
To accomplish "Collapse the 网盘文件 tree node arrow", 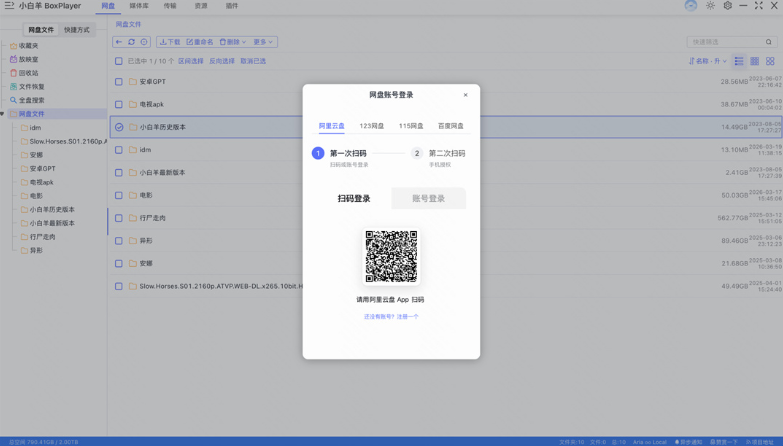I will click(x=2, y=114).
